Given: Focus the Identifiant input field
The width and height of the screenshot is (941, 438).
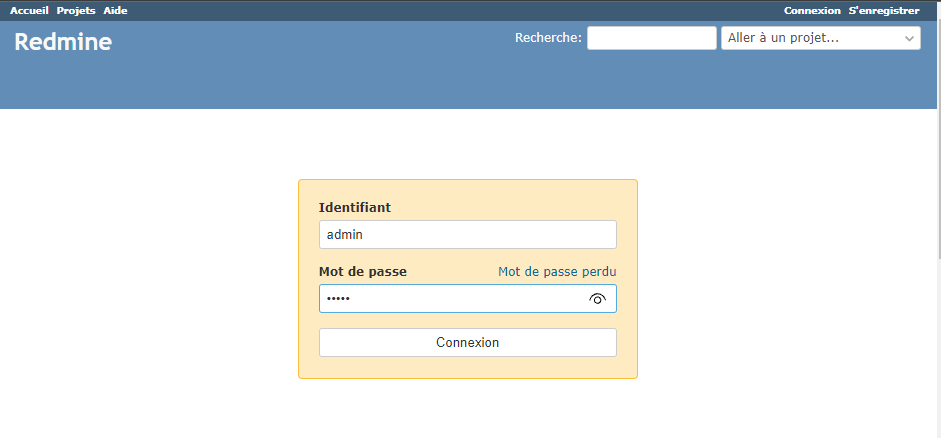Looking at the screenshot, I should 467,235.
